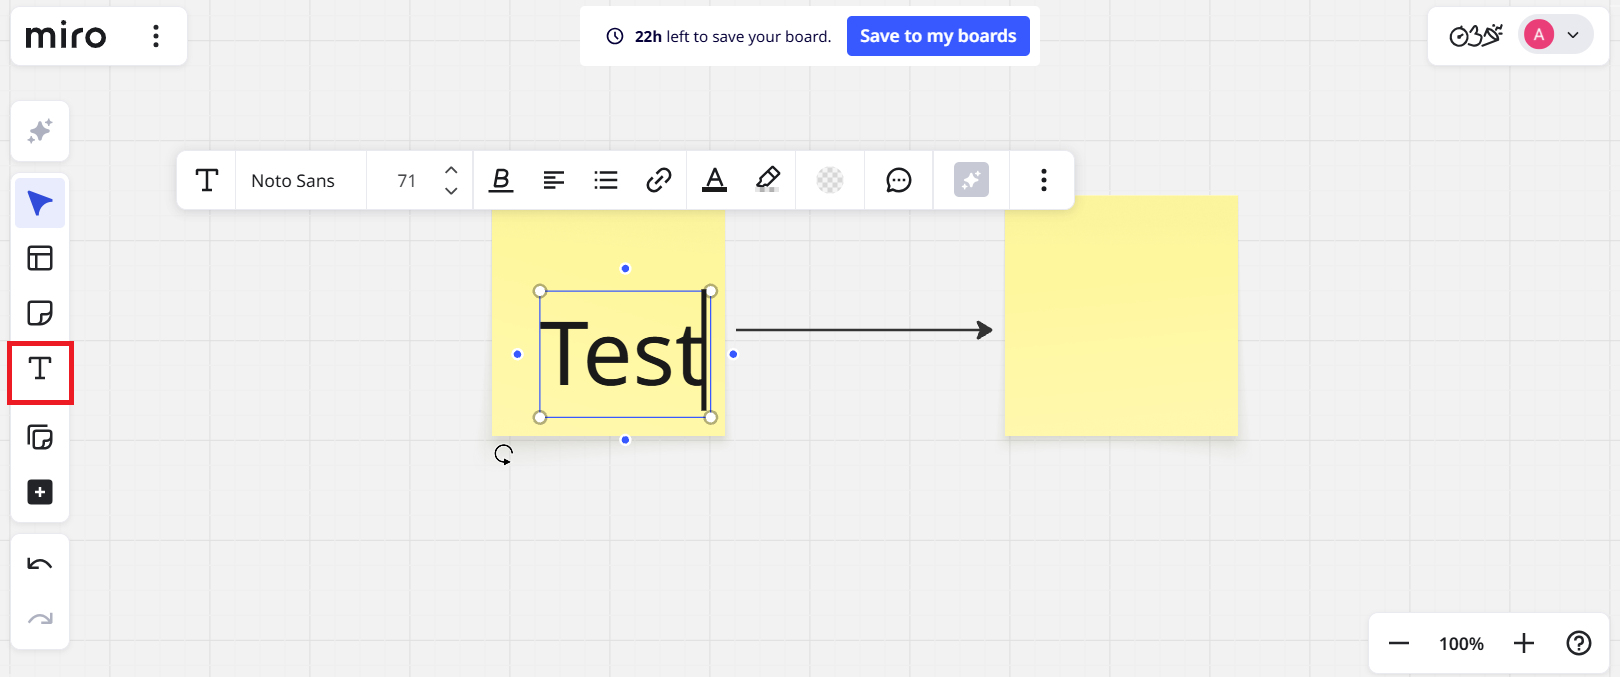
Task: Open more options in formatting toolbar
Action: [x=1043, y=180]
